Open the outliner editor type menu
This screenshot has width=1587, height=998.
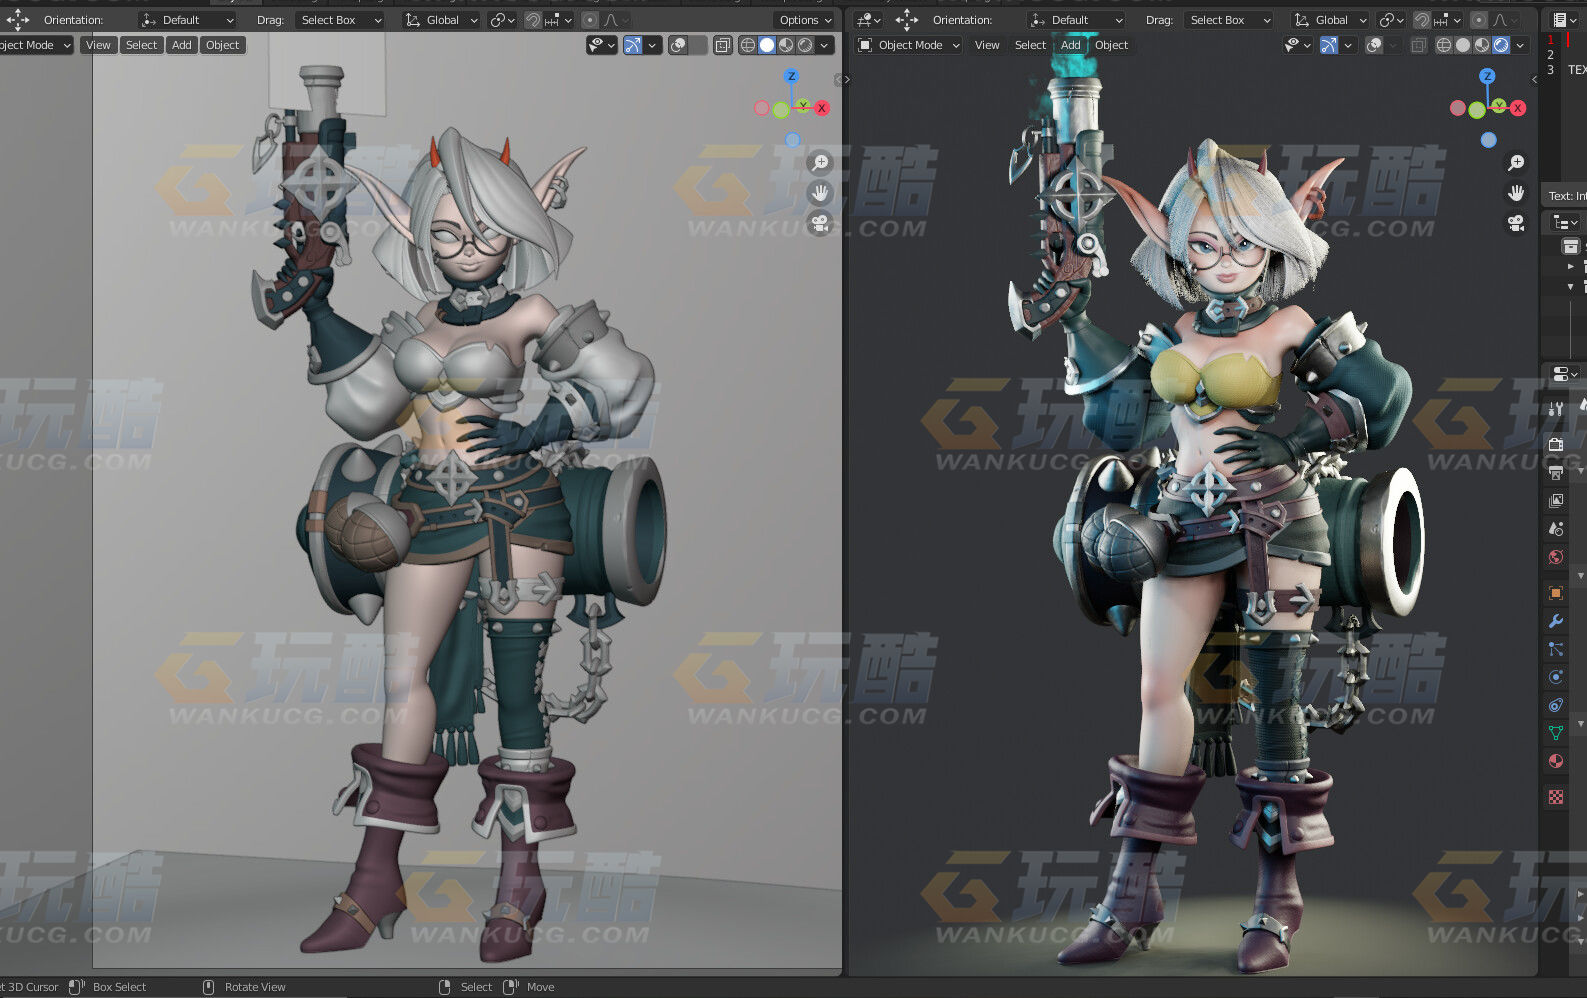click(1564, 222)
